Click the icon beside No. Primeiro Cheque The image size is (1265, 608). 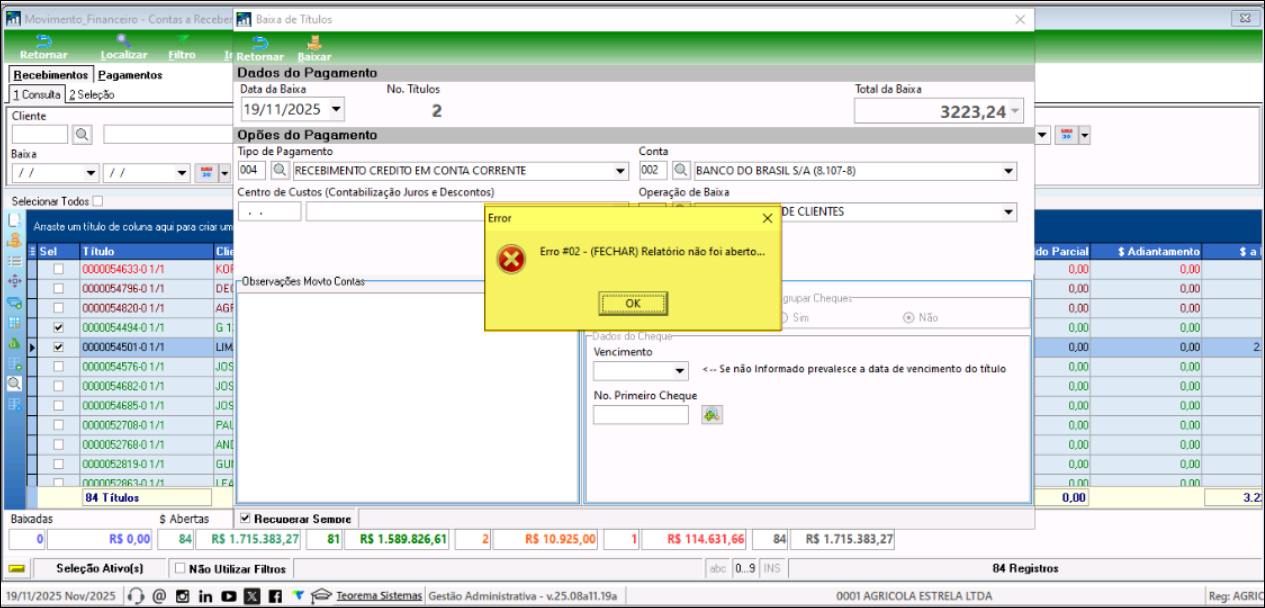pyautogui.click(x=711, y=414)
